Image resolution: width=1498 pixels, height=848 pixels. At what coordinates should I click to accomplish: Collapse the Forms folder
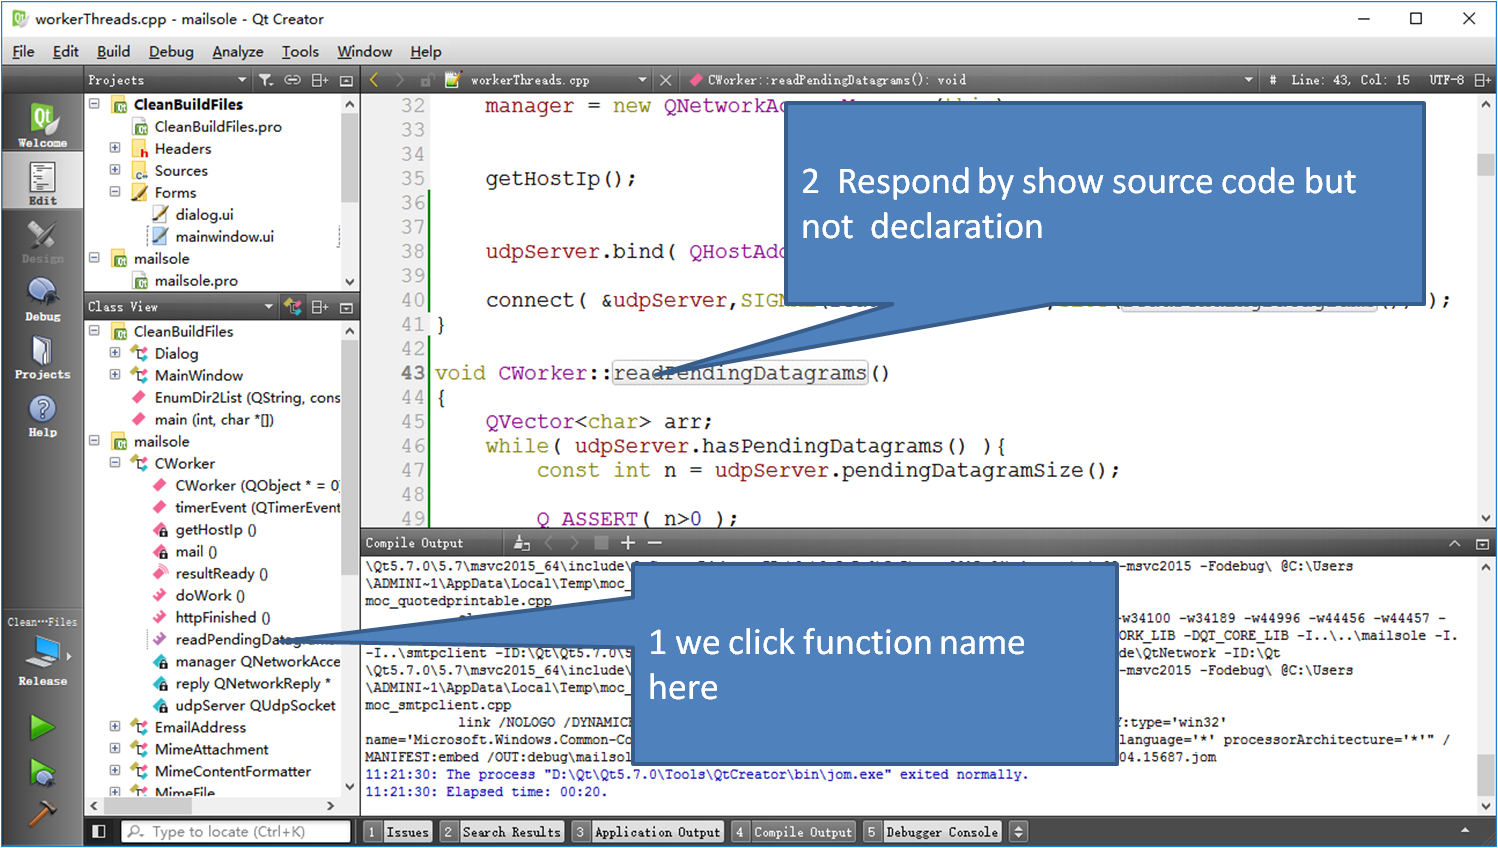coord(115,192)
